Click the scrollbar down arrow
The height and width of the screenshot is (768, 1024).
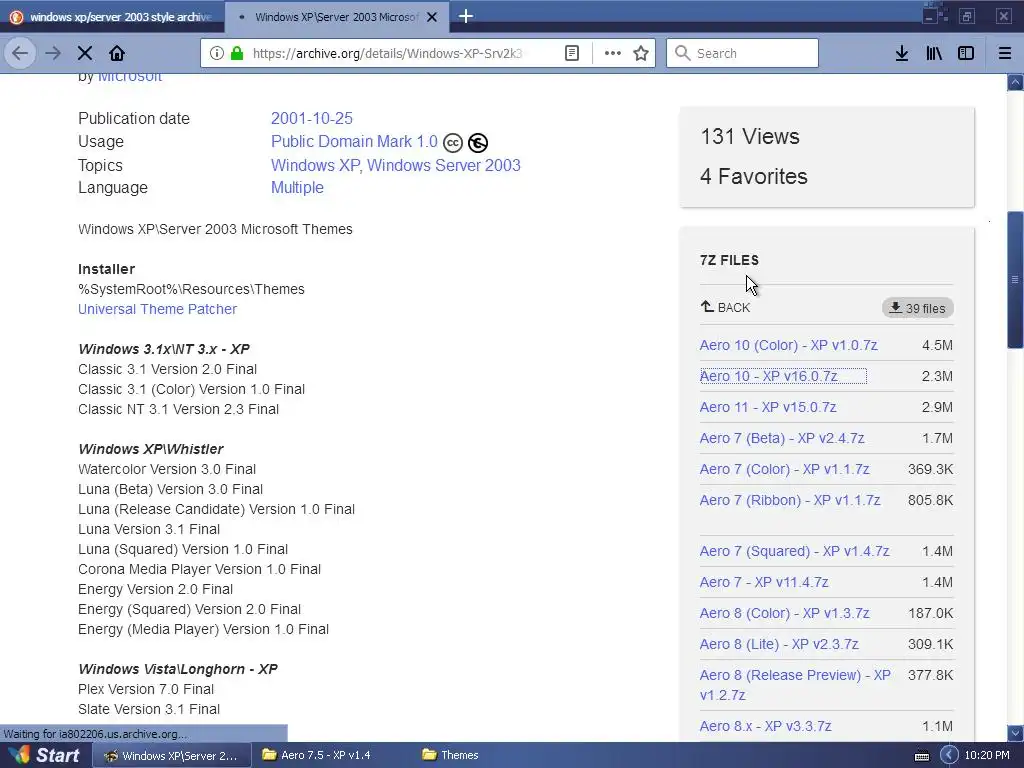pos(1015,733)
